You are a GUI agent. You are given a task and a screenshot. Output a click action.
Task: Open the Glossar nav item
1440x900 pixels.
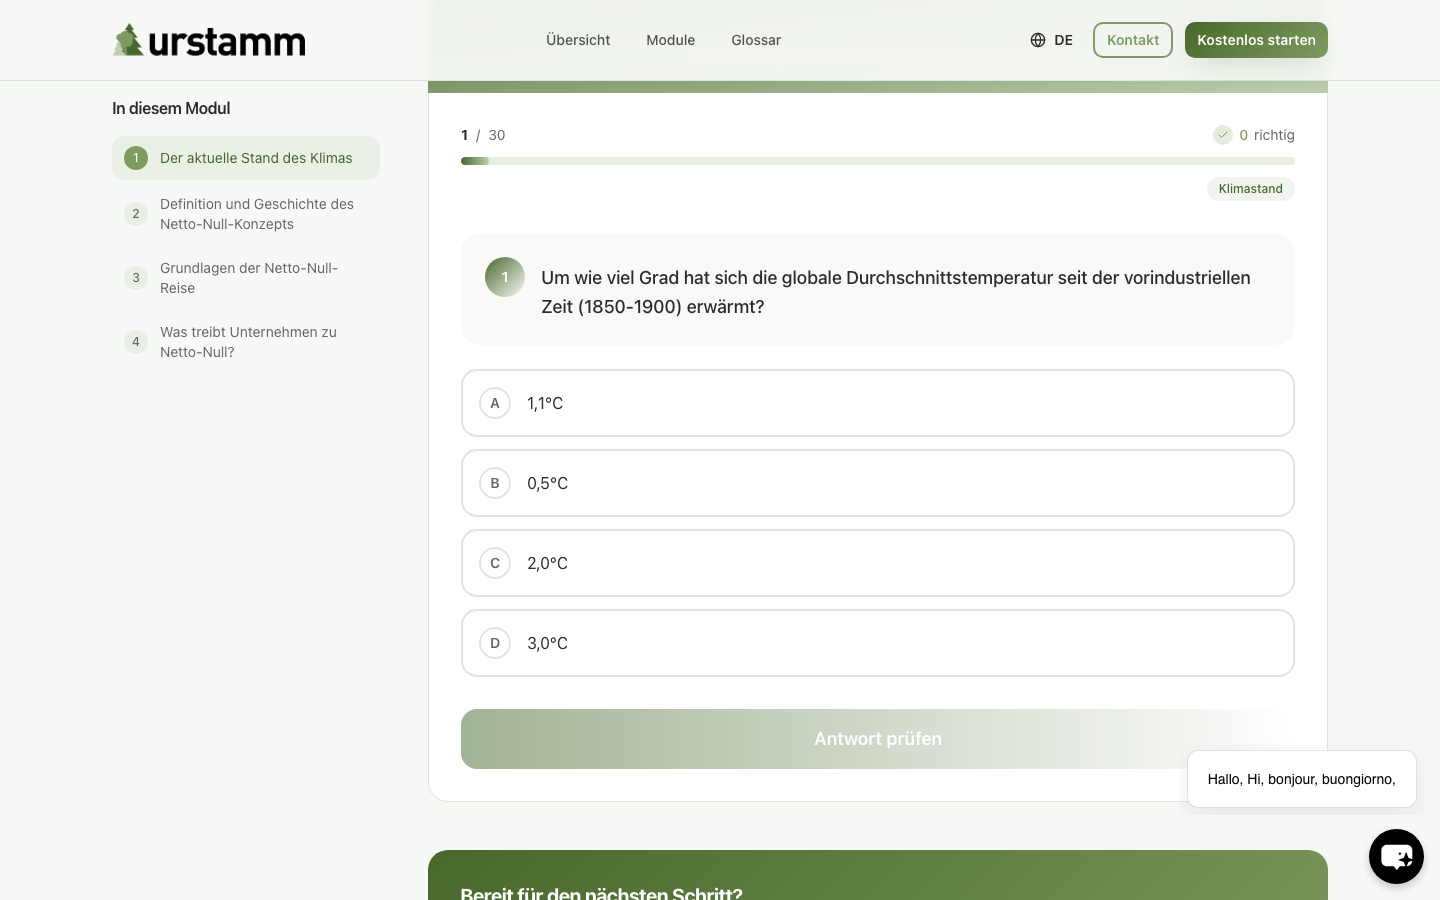click(756, 40)
